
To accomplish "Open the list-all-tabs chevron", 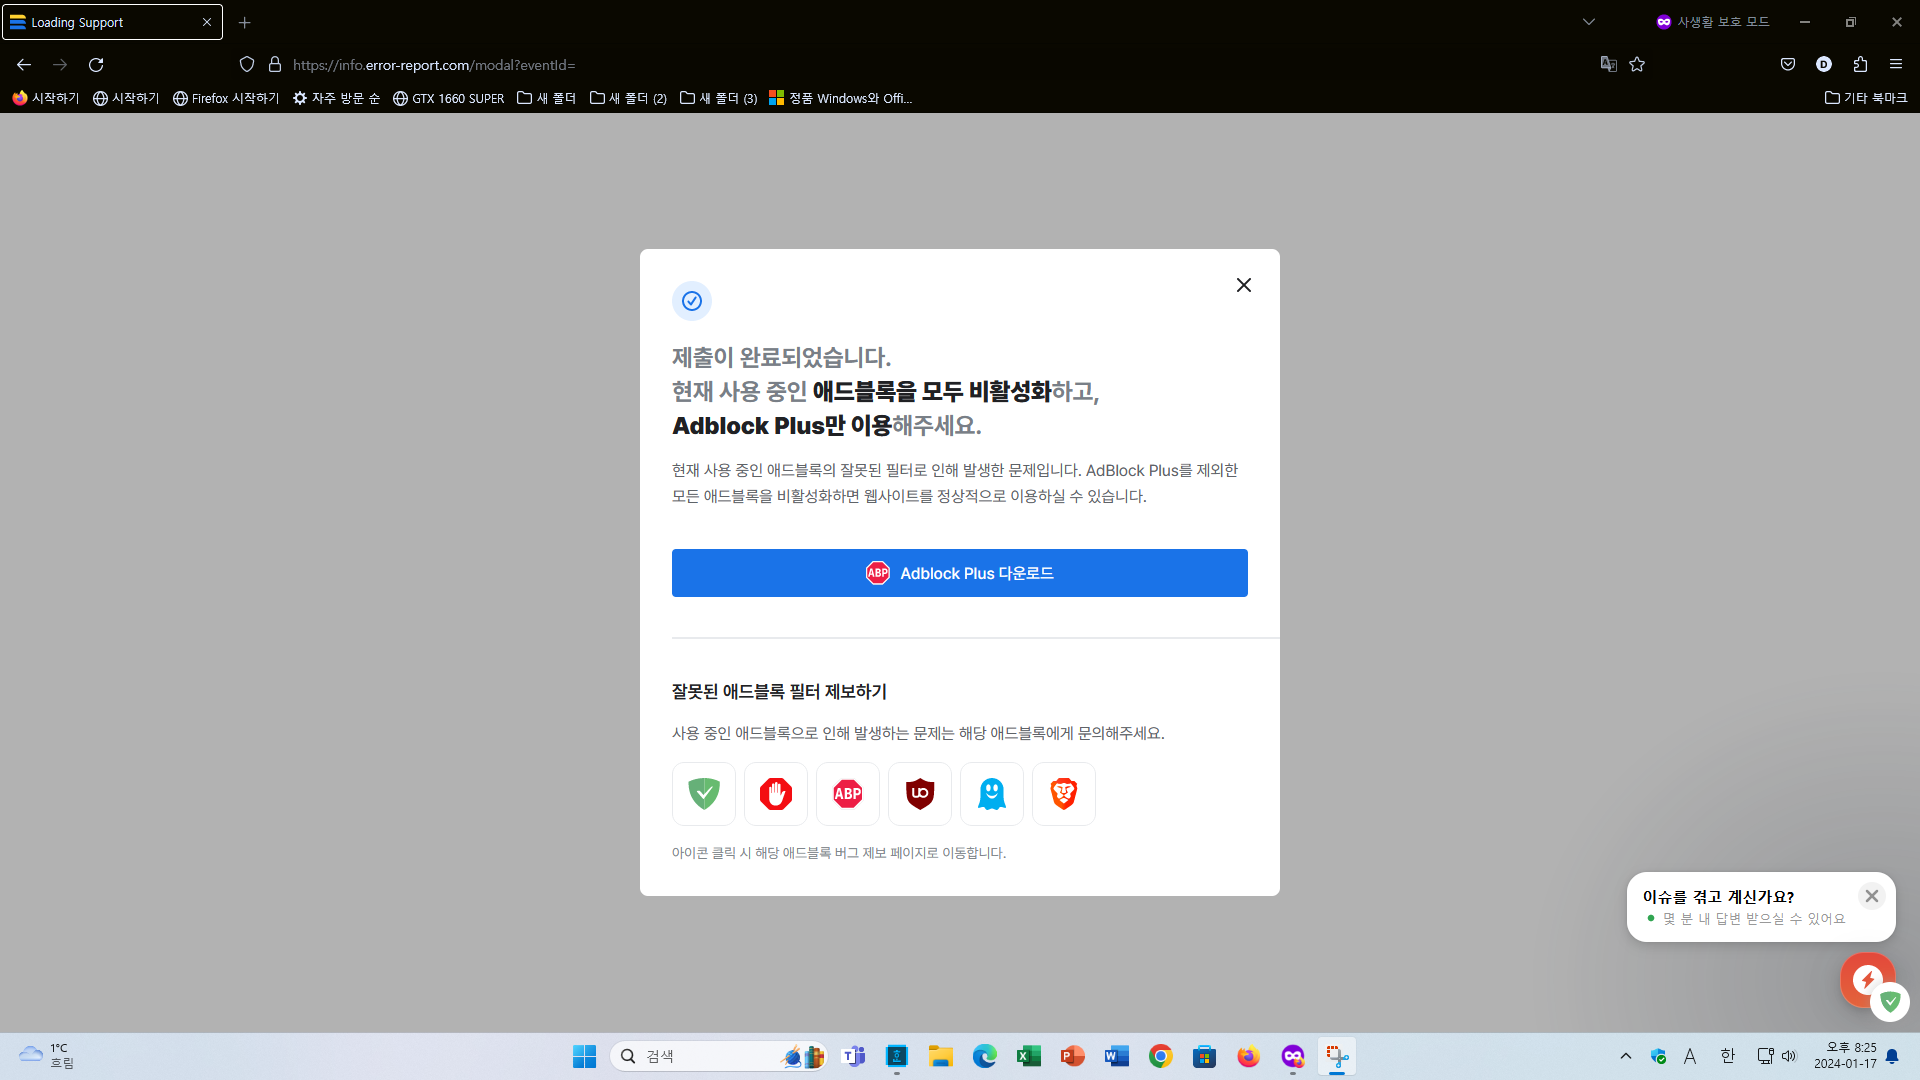I will [1588, 21].
